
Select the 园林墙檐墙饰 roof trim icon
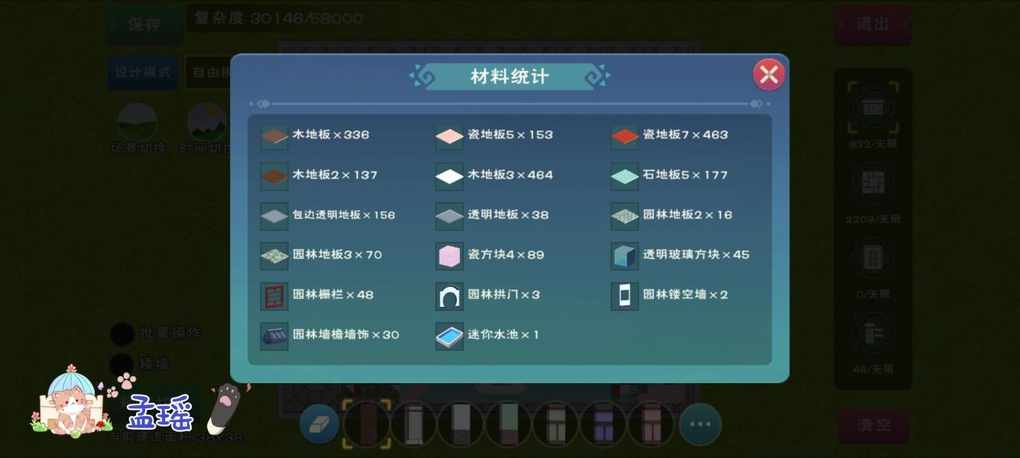(x=275, y=336)
